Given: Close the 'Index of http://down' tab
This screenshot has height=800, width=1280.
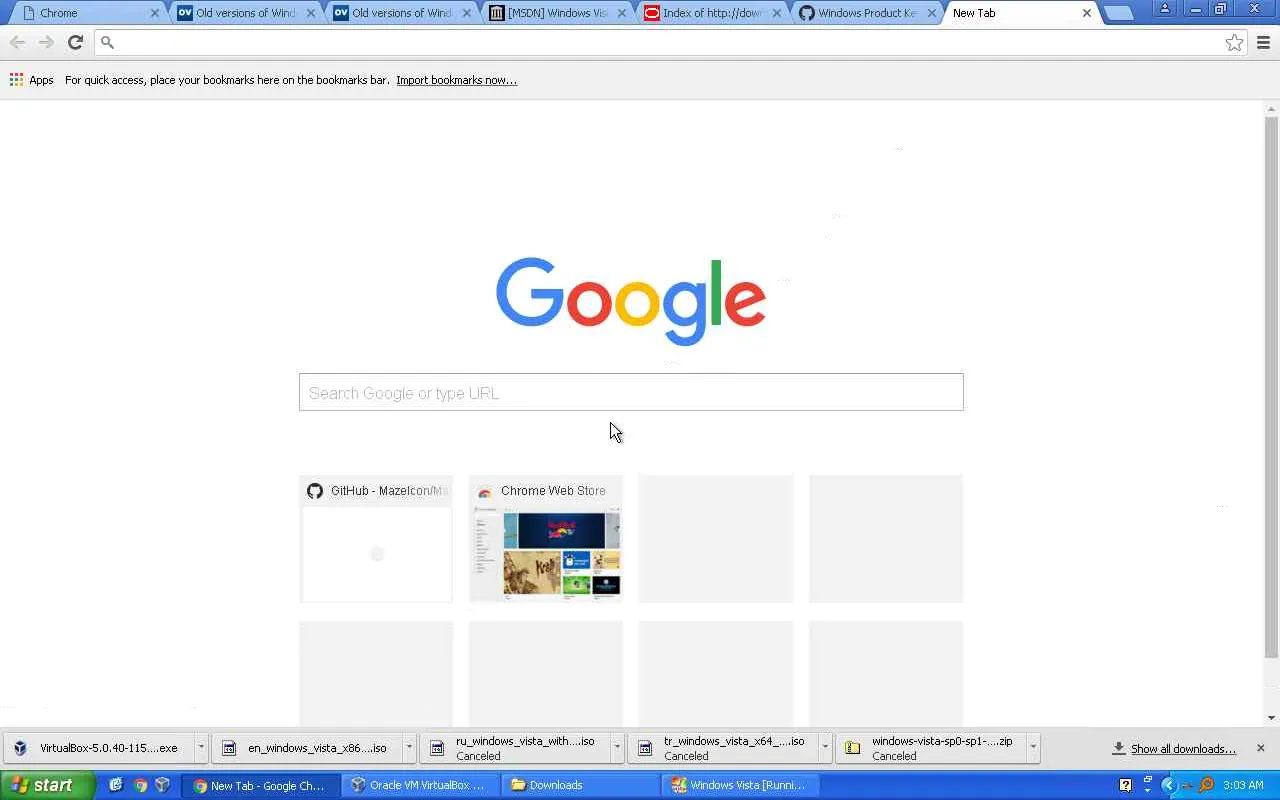Looking at the screenshot, I should click(777, 13).
